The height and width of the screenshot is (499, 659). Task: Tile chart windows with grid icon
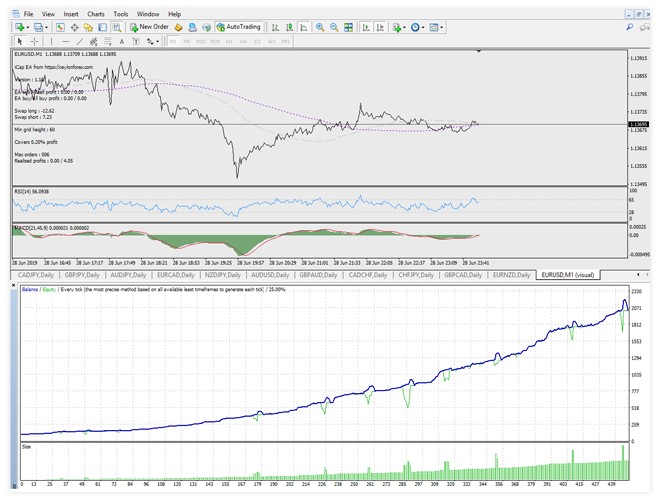(348, 27)
